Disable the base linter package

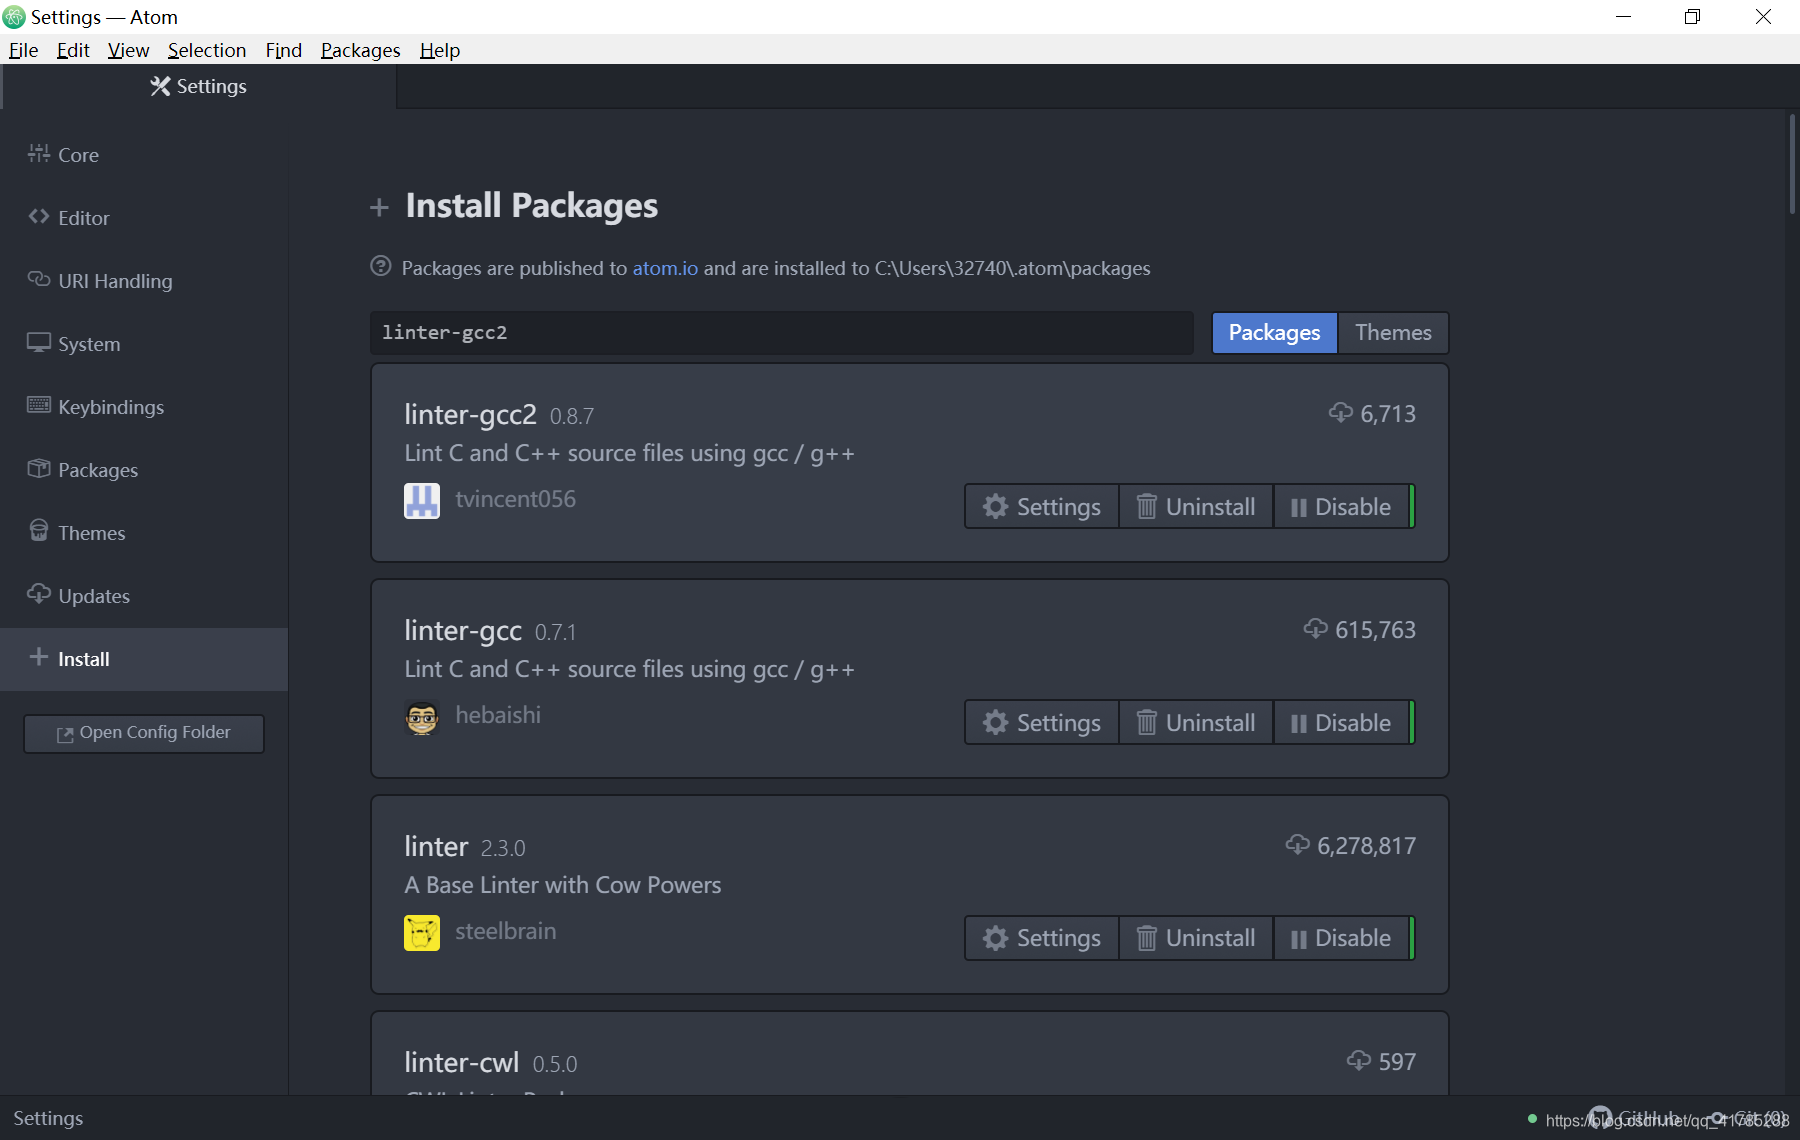pos(1342,938)
